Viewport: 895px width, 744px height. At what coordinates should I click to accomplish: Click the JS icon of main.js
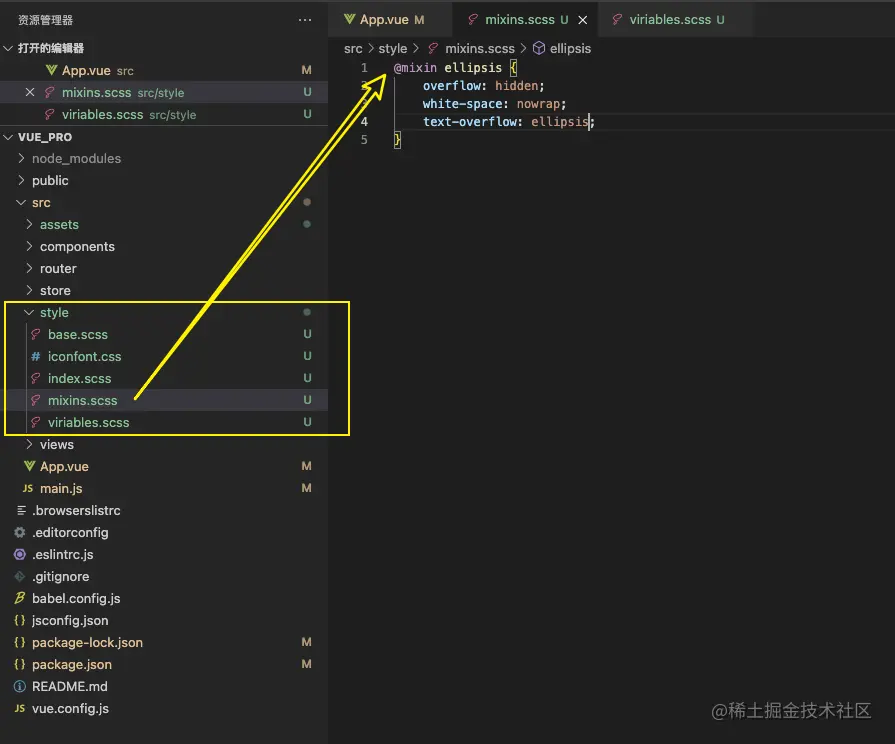coord(27,488)
